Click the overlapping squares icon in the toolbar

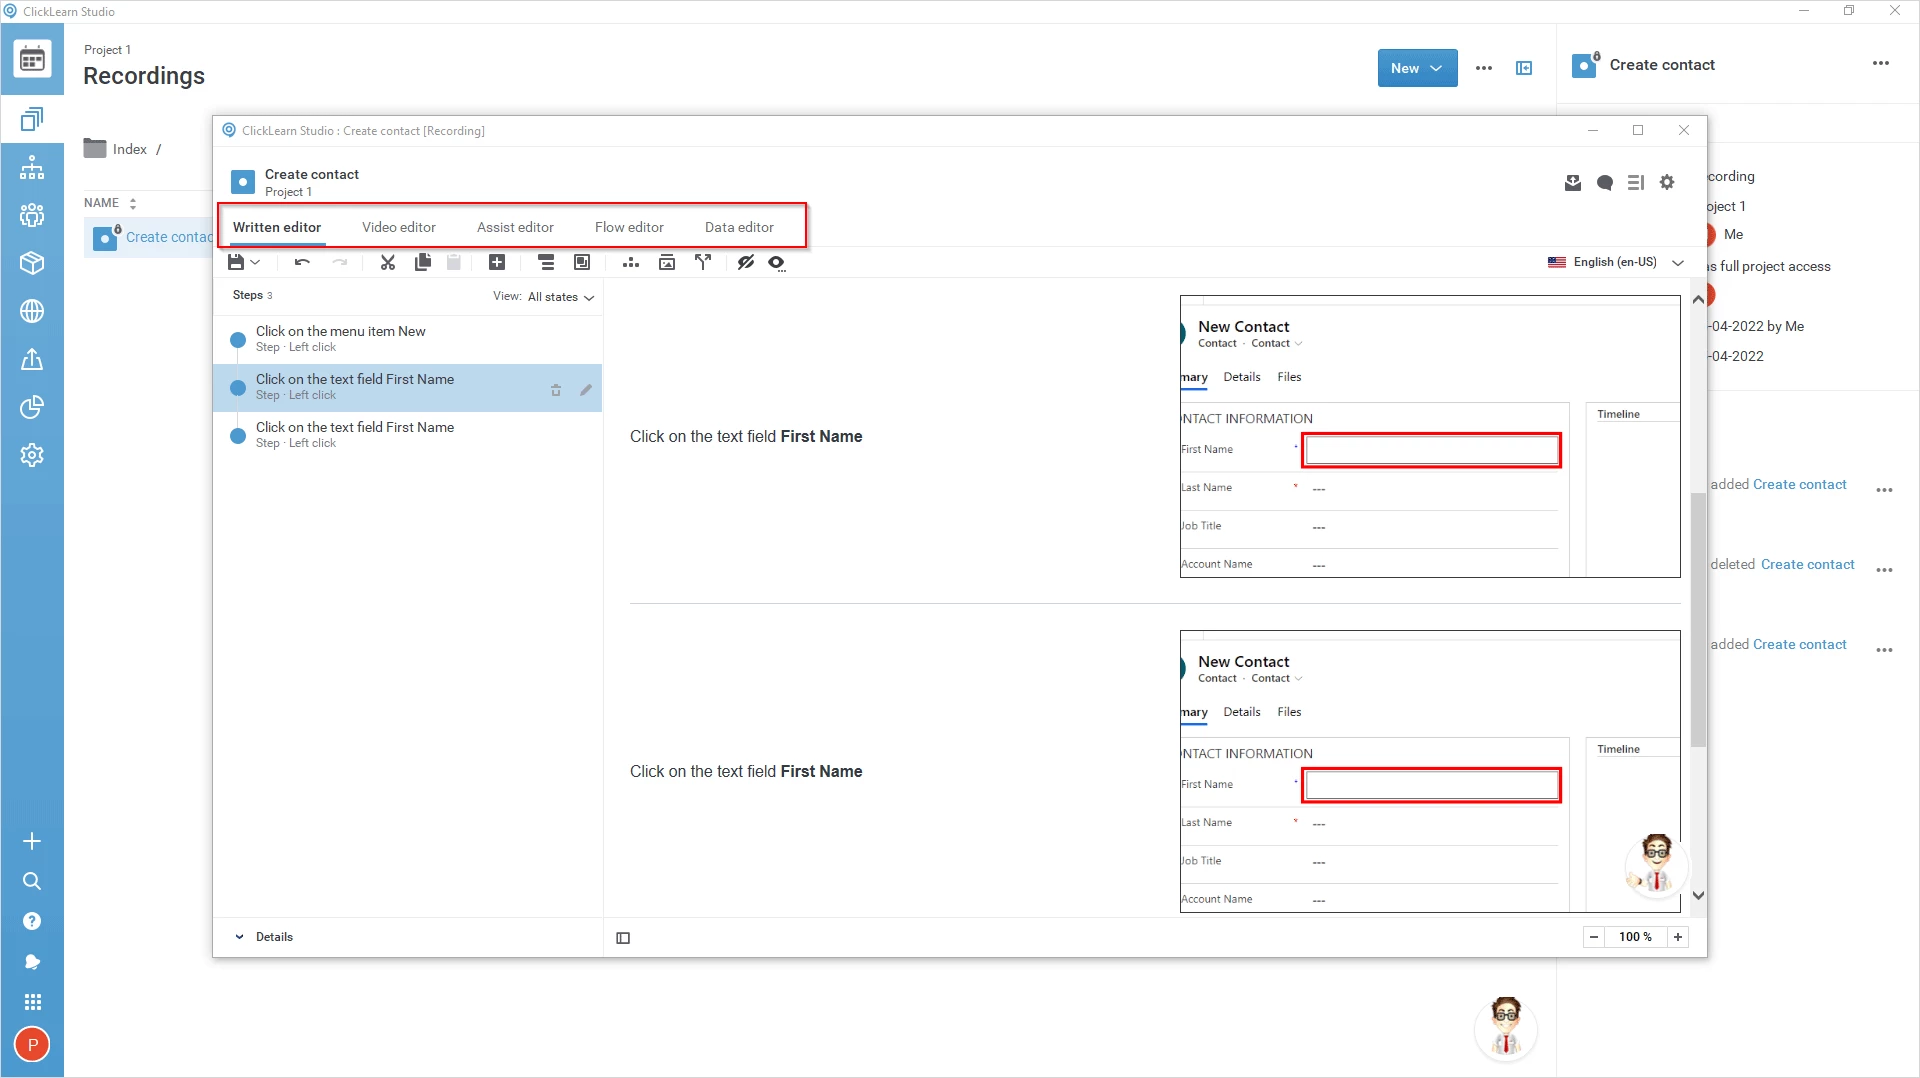pos(582,262)
